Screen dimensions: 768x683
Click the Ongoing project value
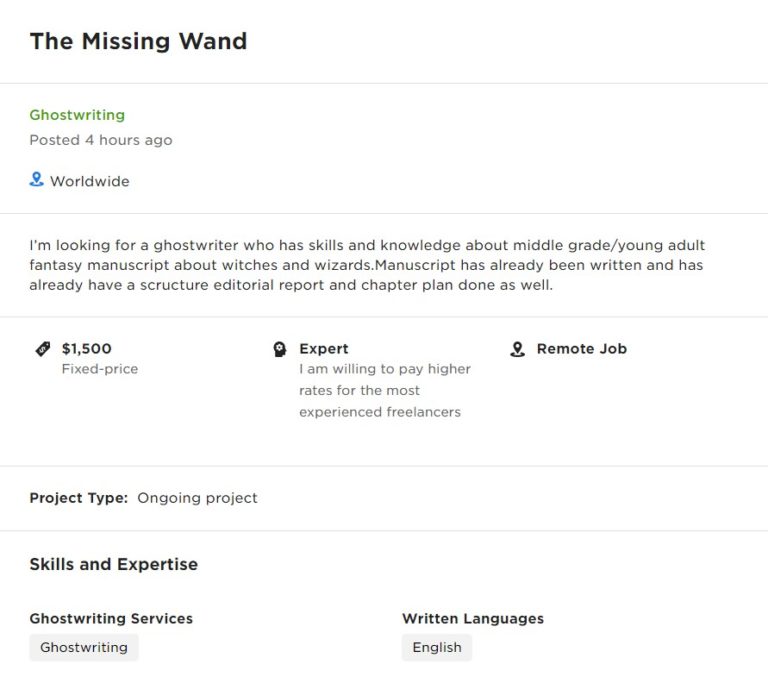197,498
